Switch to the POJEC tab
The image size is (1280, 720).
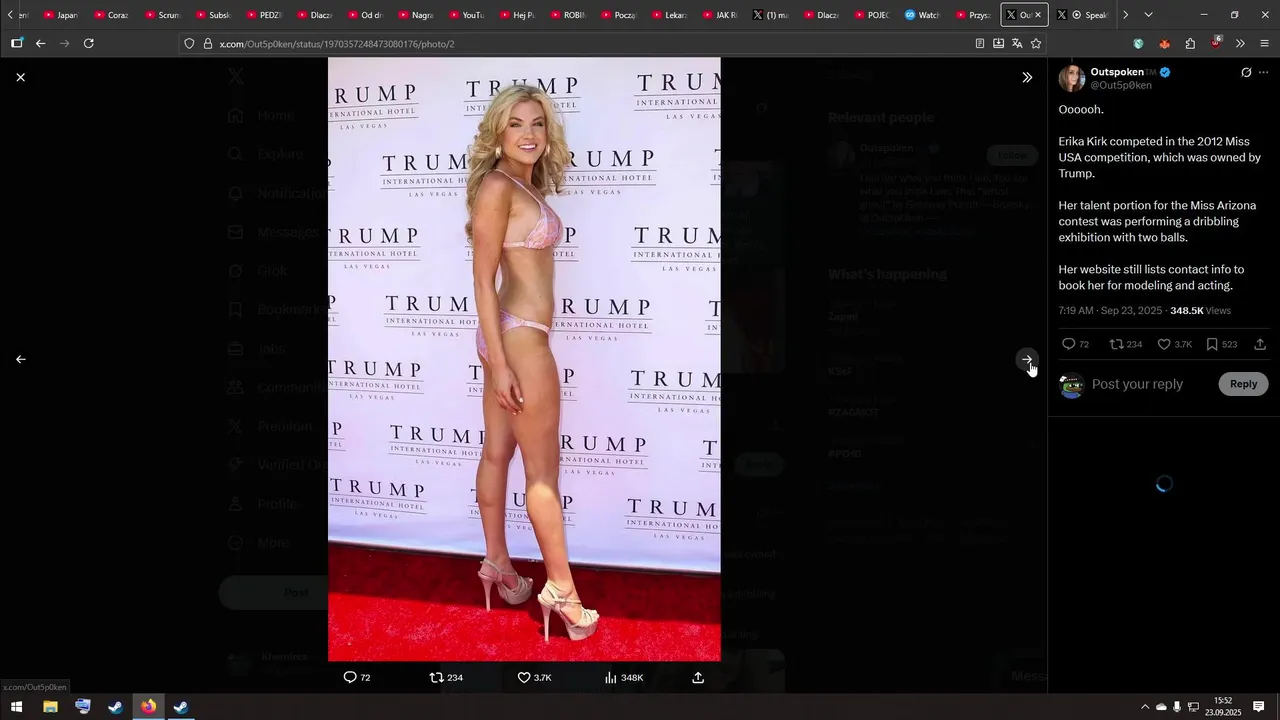(870, 15)
